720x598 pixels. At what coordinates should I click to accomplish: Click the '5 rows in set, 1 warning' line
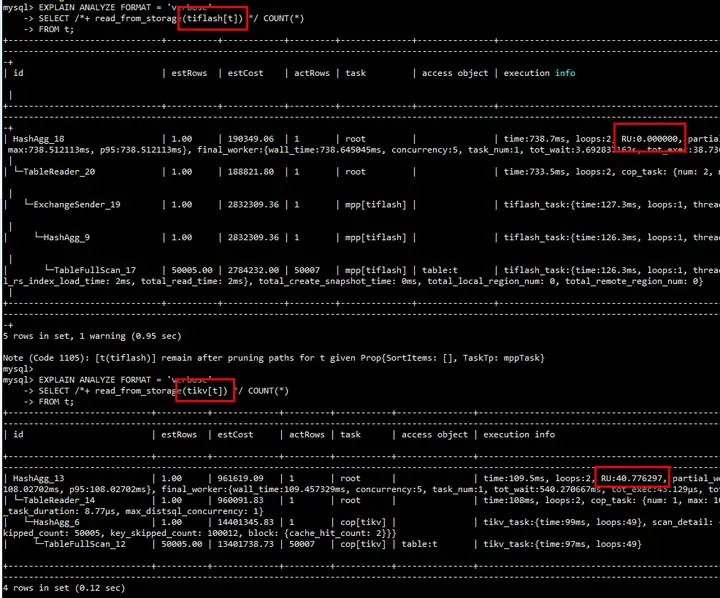click(x=92, y=336)
